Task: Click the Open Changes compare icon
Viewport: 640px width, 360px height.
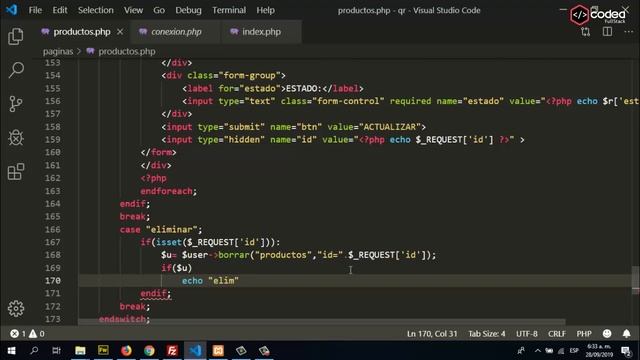Action: (x=586, y=32)
